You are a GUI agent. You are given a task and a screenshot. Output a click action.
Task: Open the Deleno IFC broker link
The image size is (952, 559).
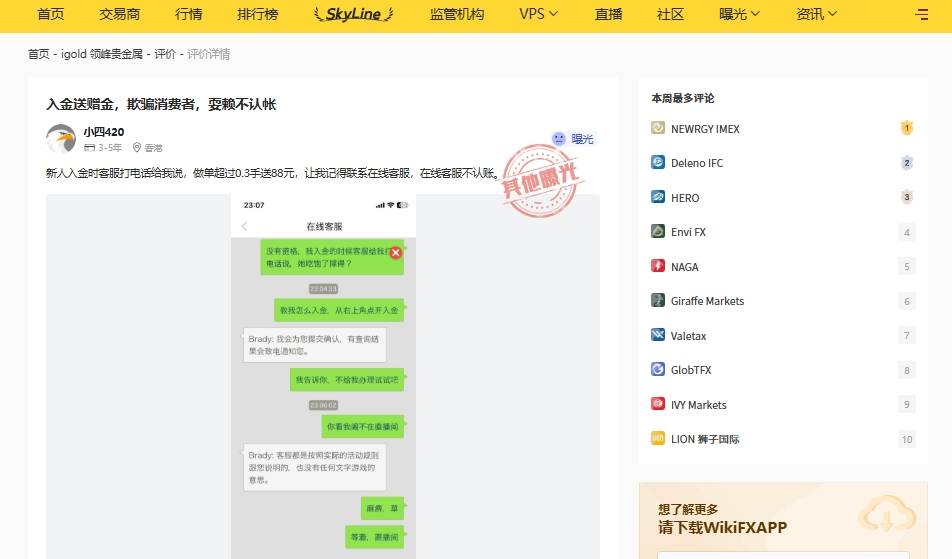coord(697,163)
